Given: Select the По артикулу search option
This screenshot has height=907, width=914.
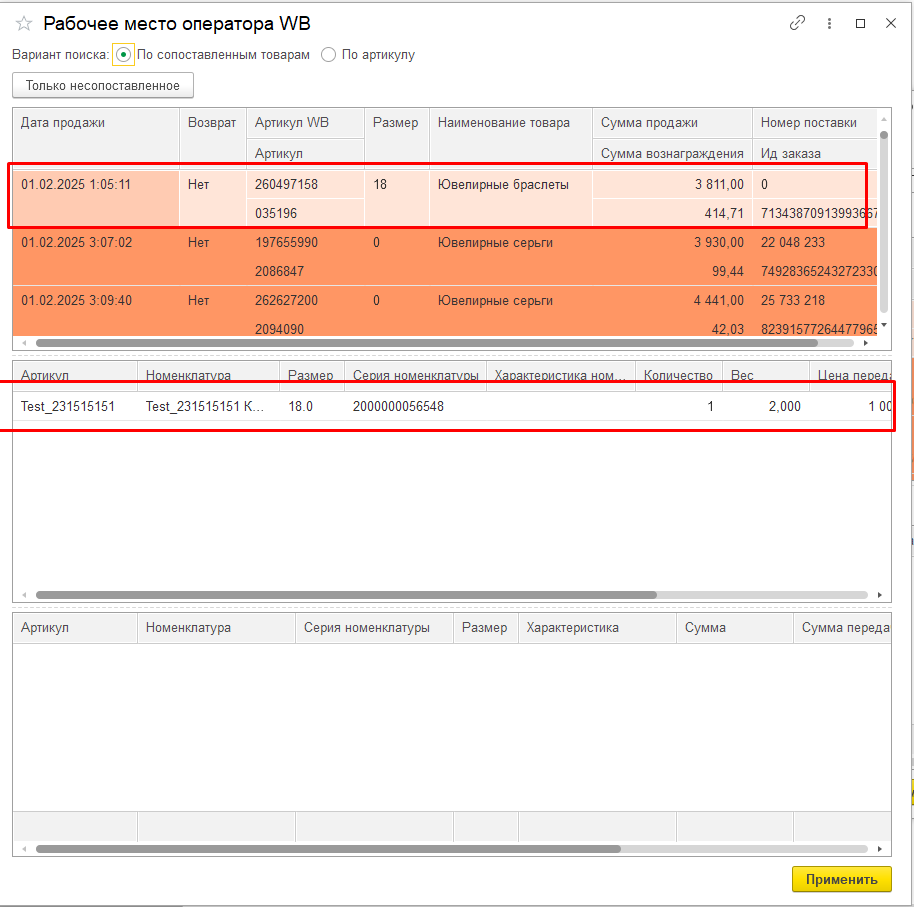Looking at the screenshot, I should pos(329,55).
